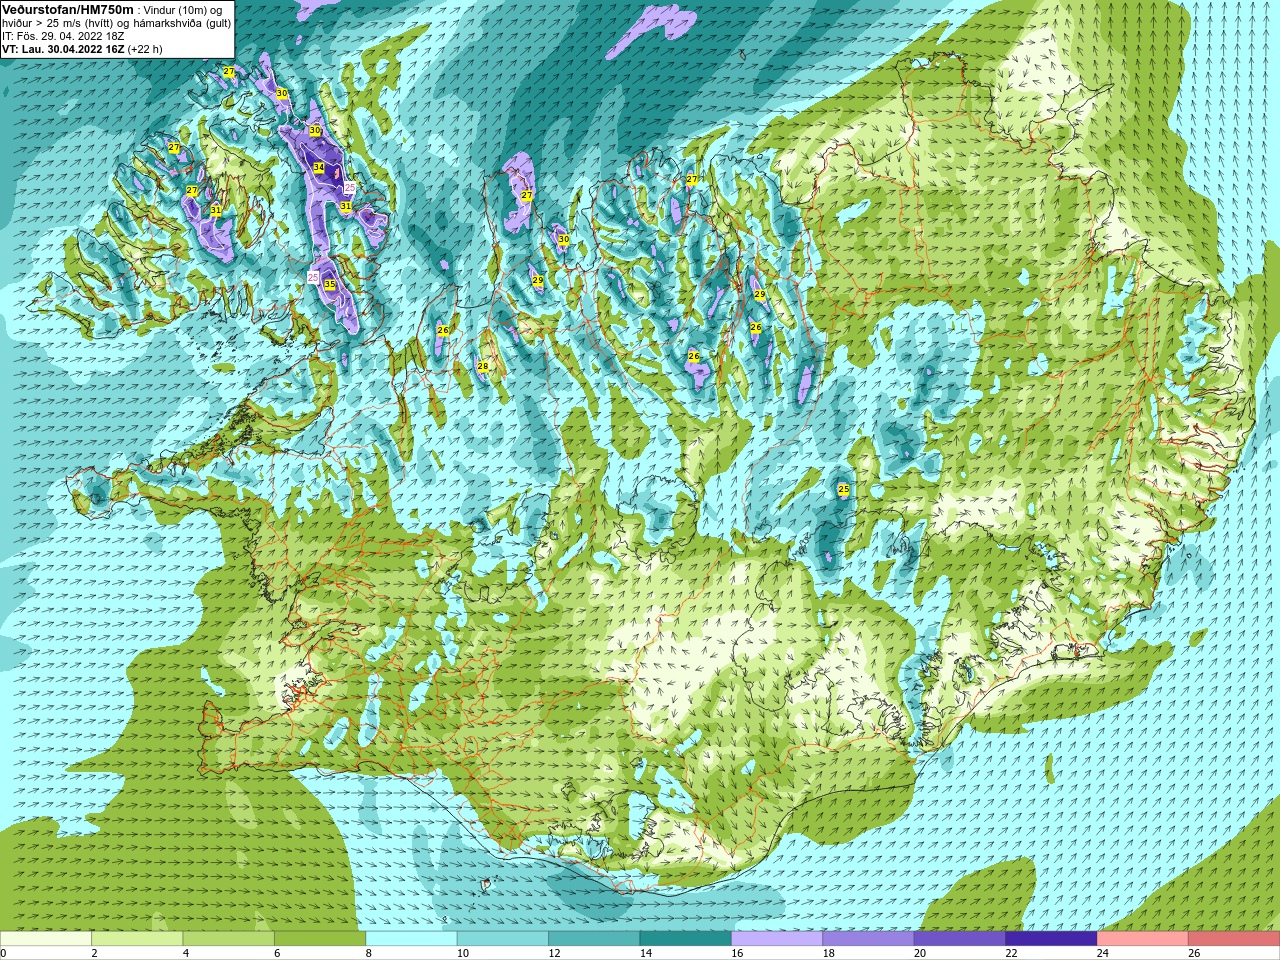Click the legend scale label 20

pyautogui.click(x=920, y=953)
